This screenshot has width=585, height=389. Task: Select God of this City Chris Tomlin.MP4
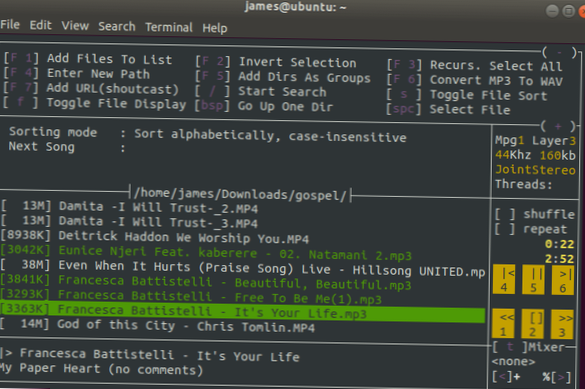[157, 325]
